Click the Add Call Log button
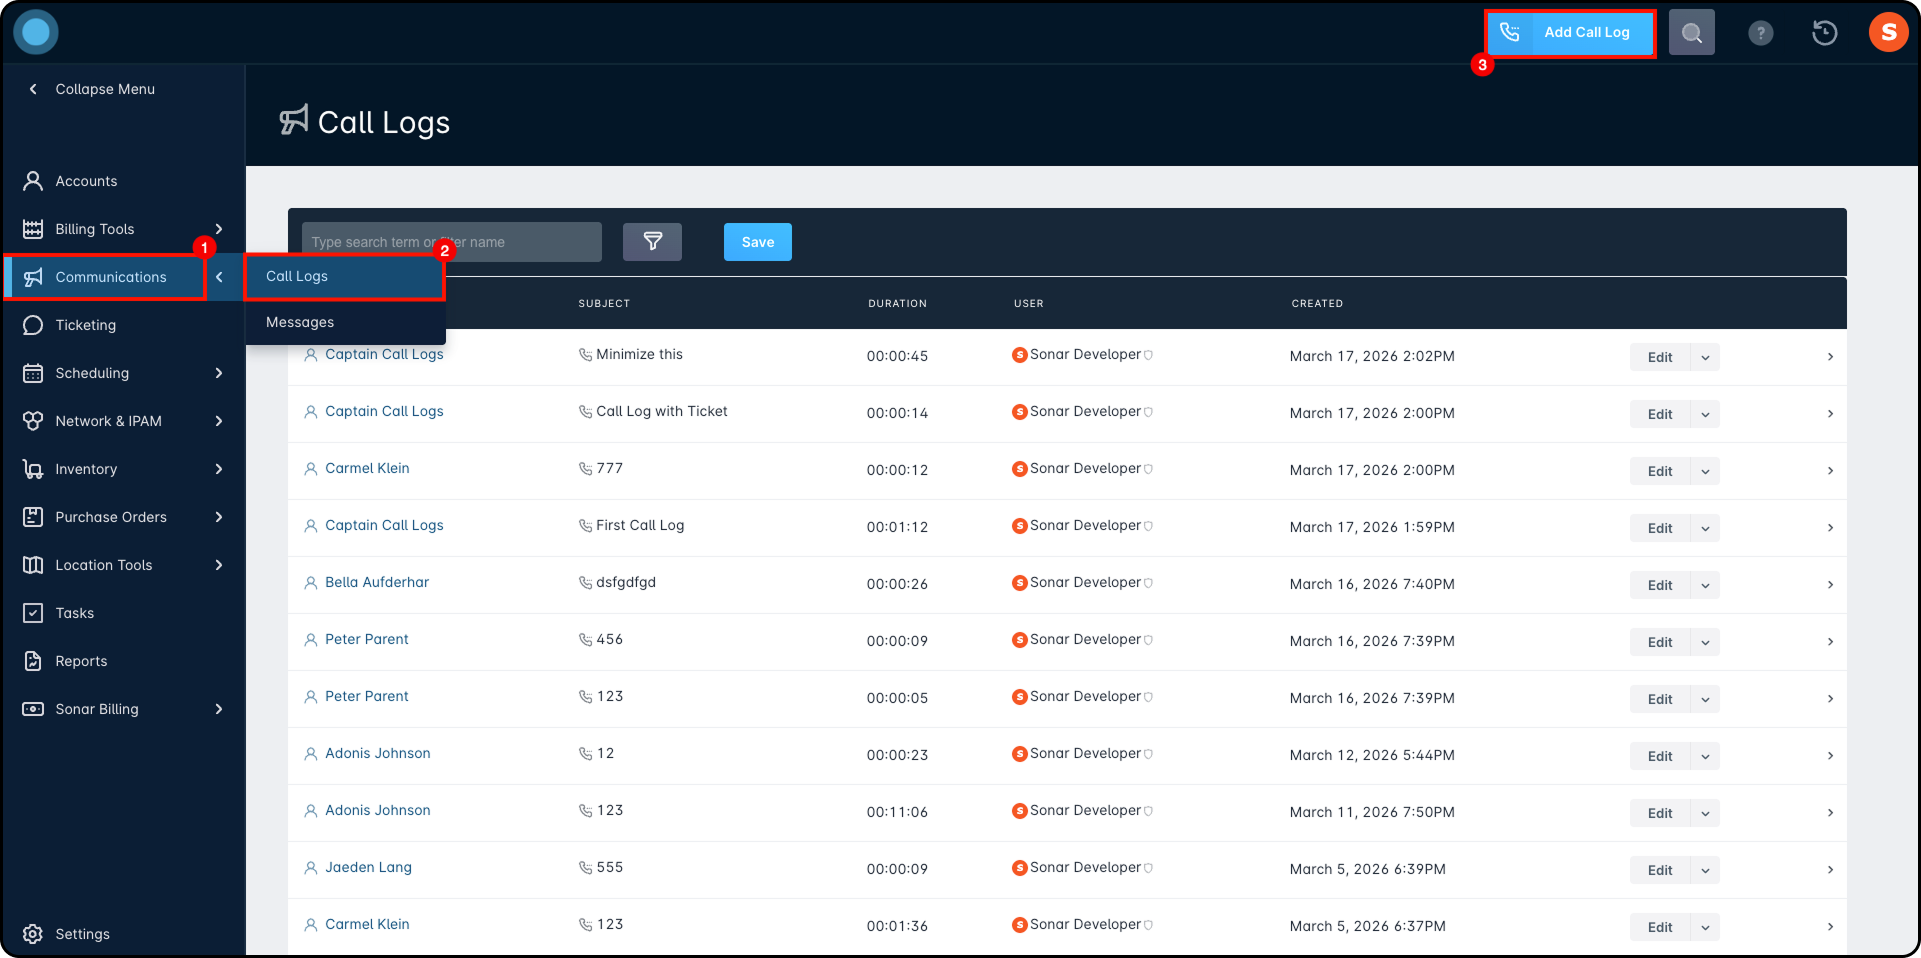 click(1570, 33)
